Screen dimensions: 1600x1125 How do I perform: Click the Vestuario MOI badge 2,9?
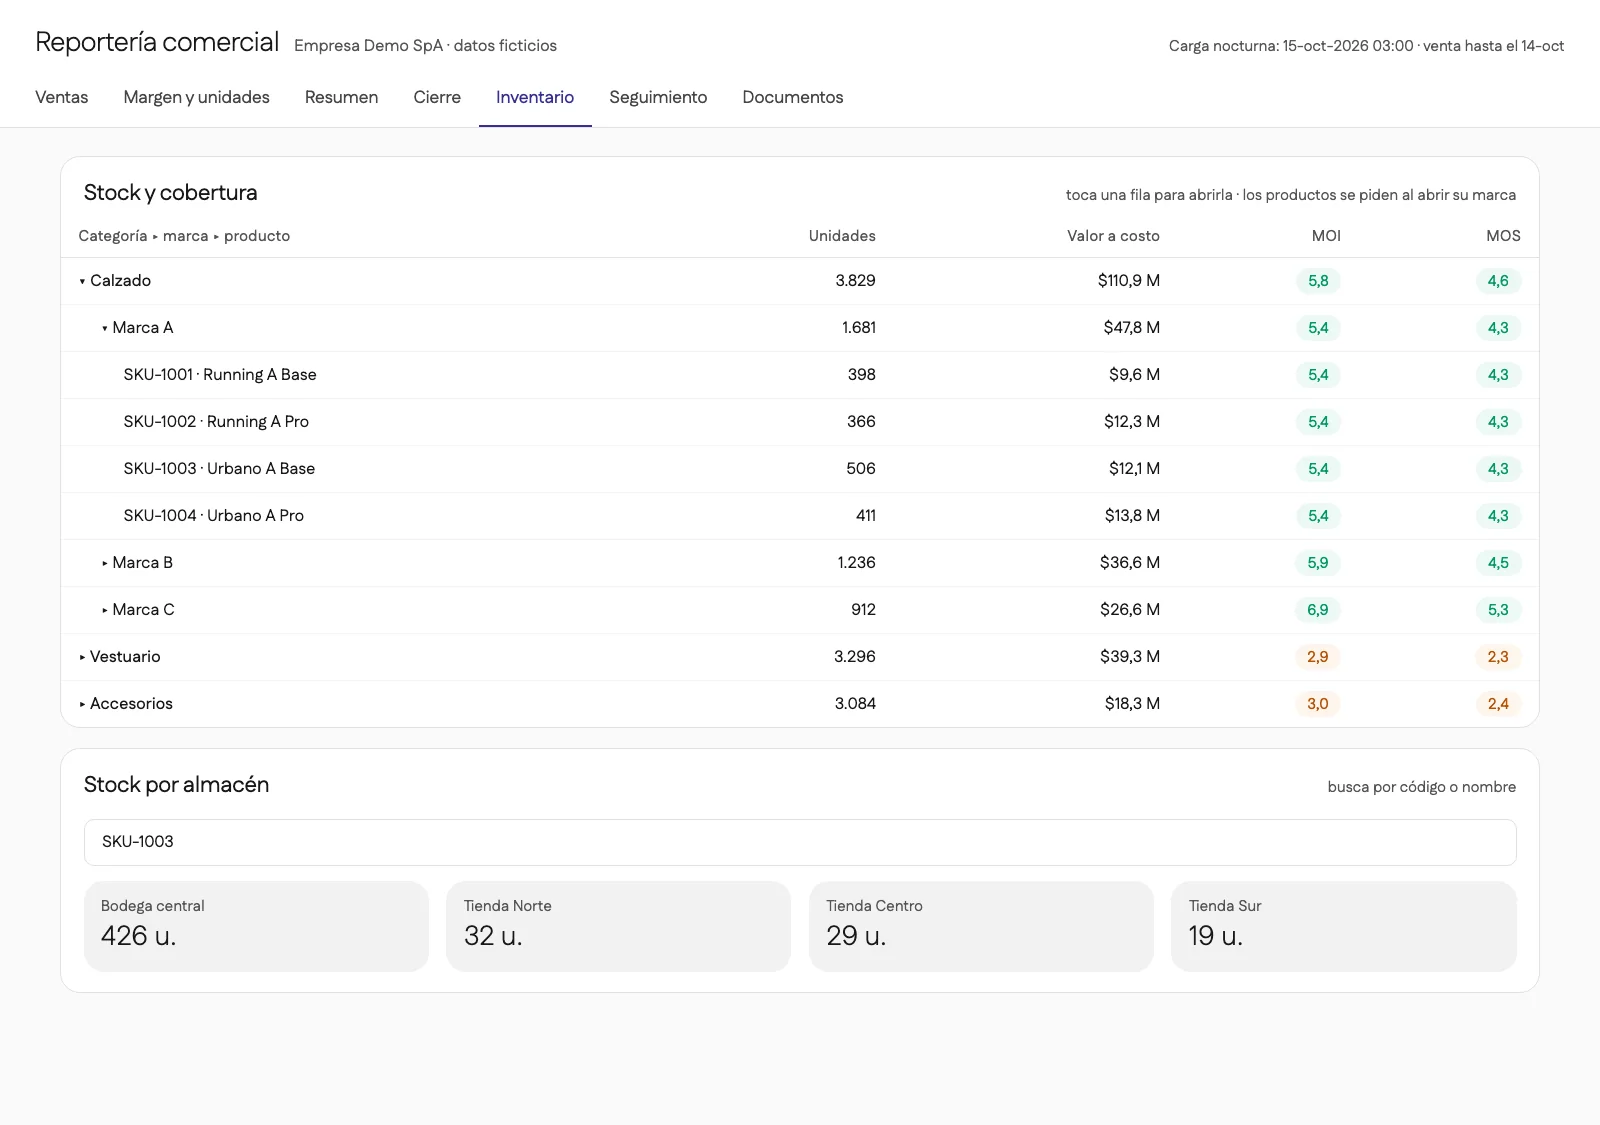tap(1318, 657)
